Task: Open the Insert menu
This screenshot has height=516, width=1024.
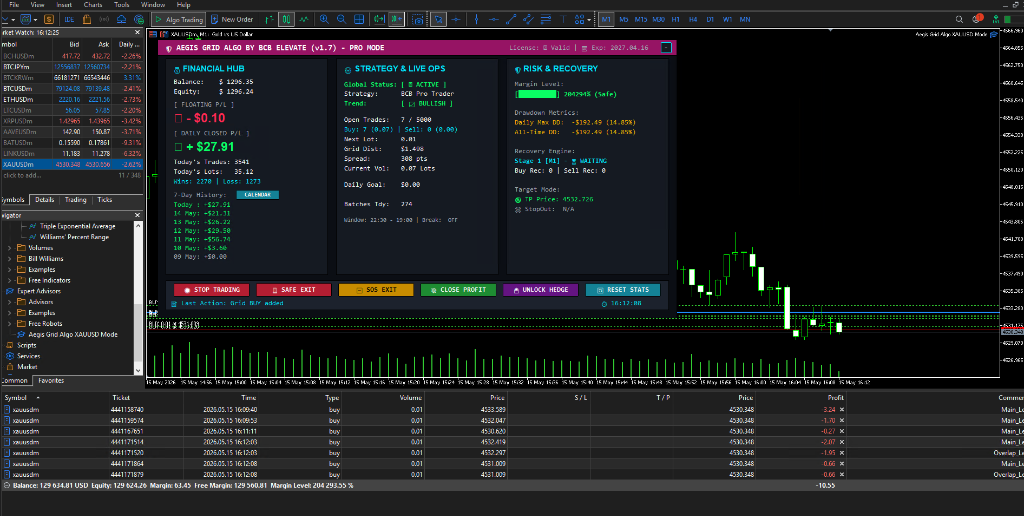Action: (64, 5)
